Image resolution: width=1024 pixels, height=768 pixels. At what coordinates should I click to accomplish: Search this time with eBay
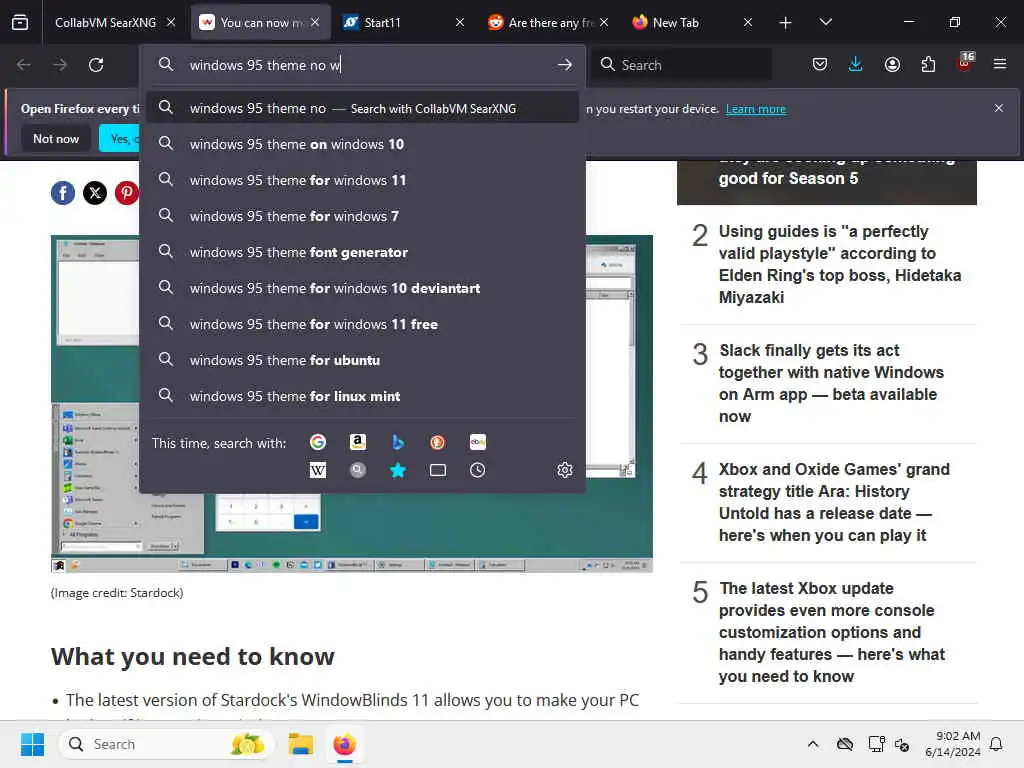click(x=477, y=442)
